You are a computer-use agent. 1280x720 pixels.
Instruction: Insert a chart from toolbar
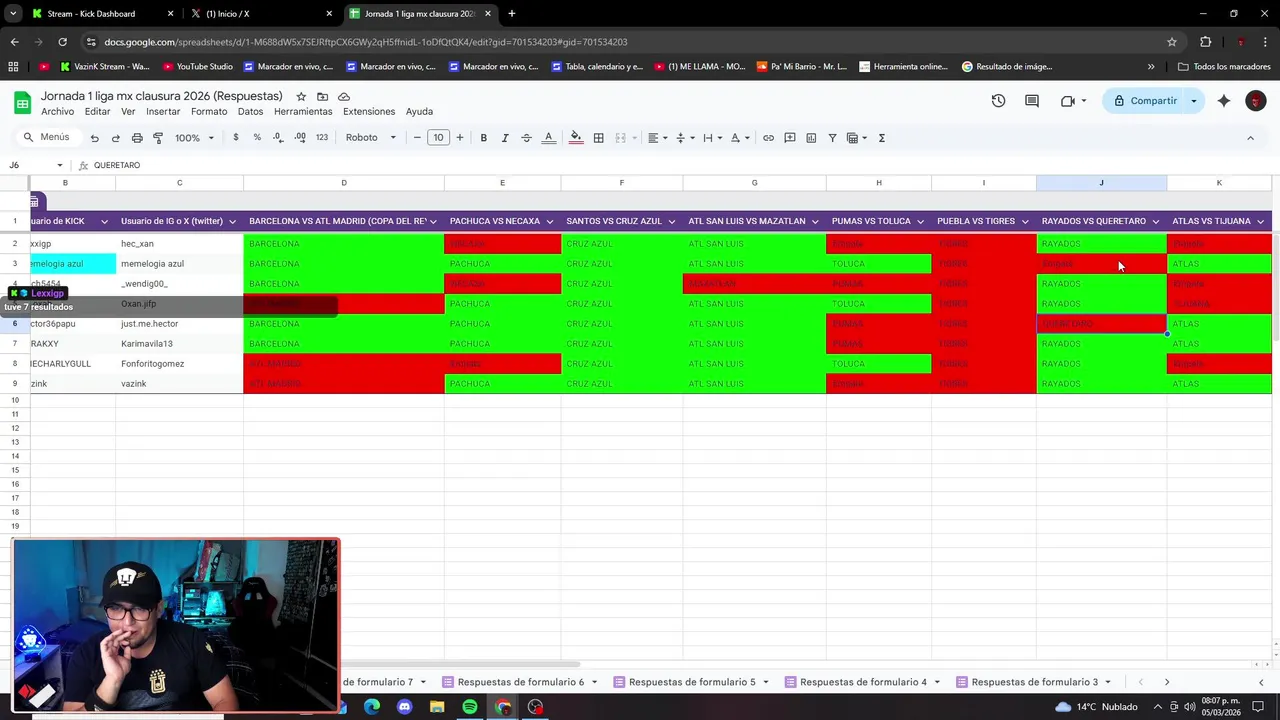(x=811, y=138)
